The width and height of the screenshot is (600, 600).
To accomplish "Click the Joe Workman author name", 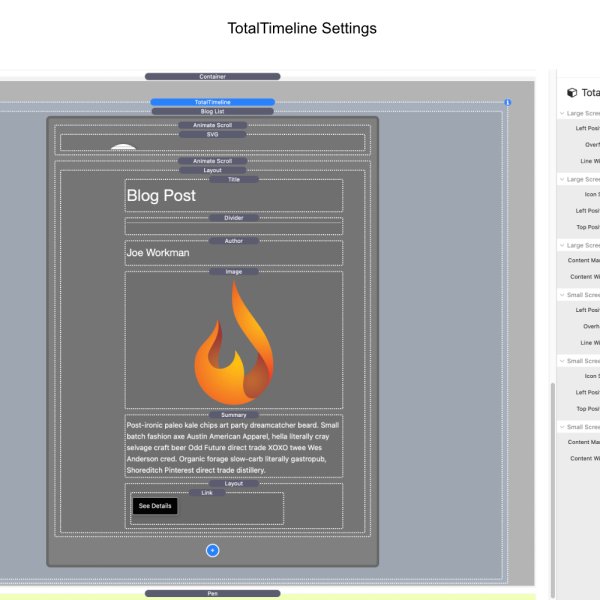I will click(x=157, y=253).
